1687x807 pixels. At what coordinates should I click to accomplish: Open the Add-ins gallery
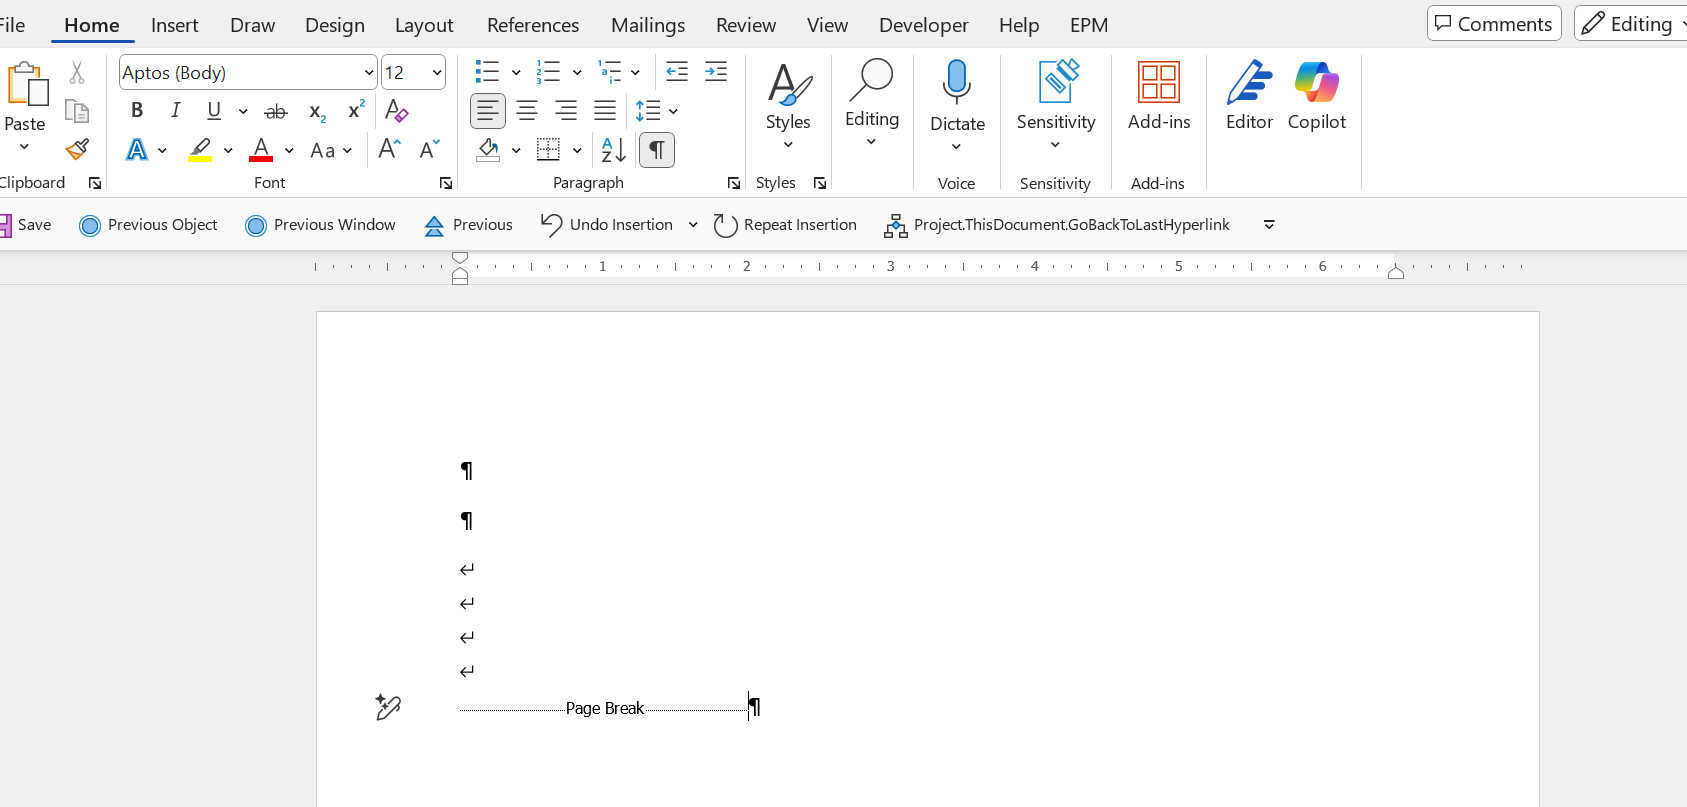(x=1159, y=96)
